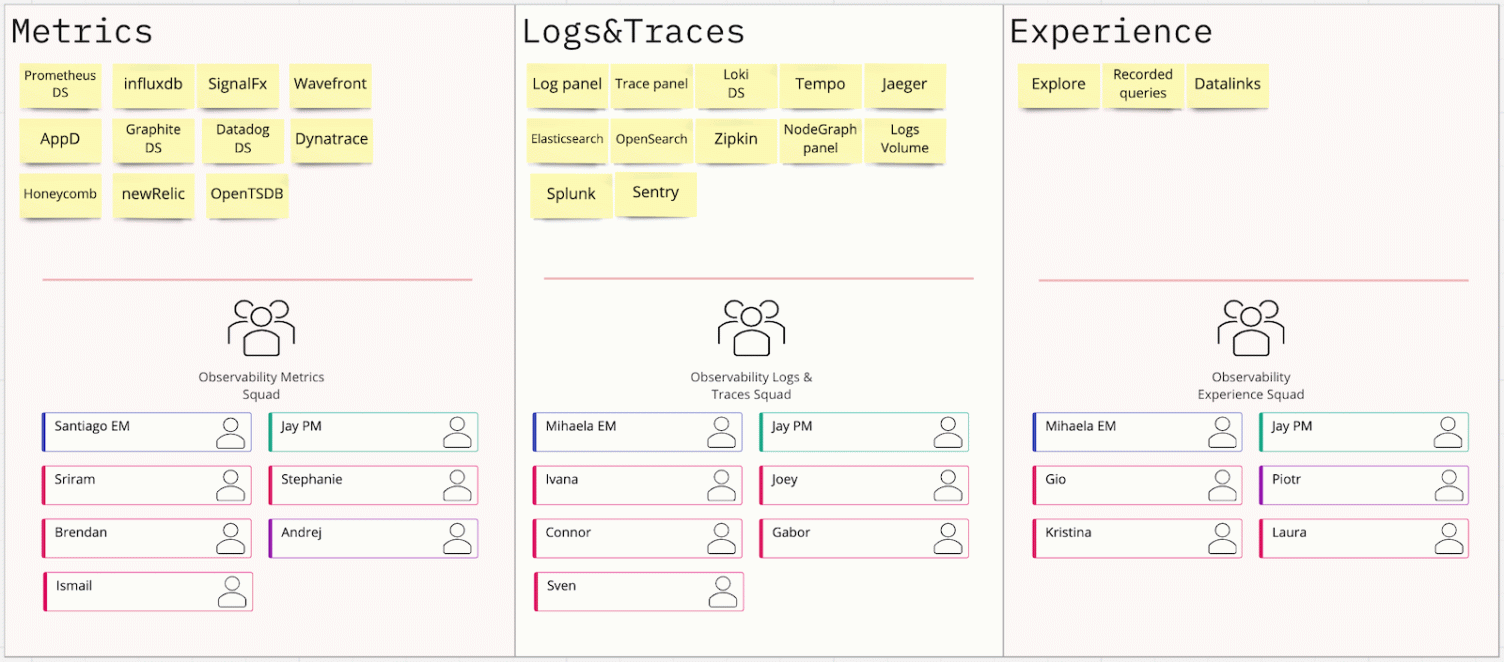Image resolution: width=1504 pixels, height=662 pixels.
Task: Select the Metrics column header
Action: 82,31
